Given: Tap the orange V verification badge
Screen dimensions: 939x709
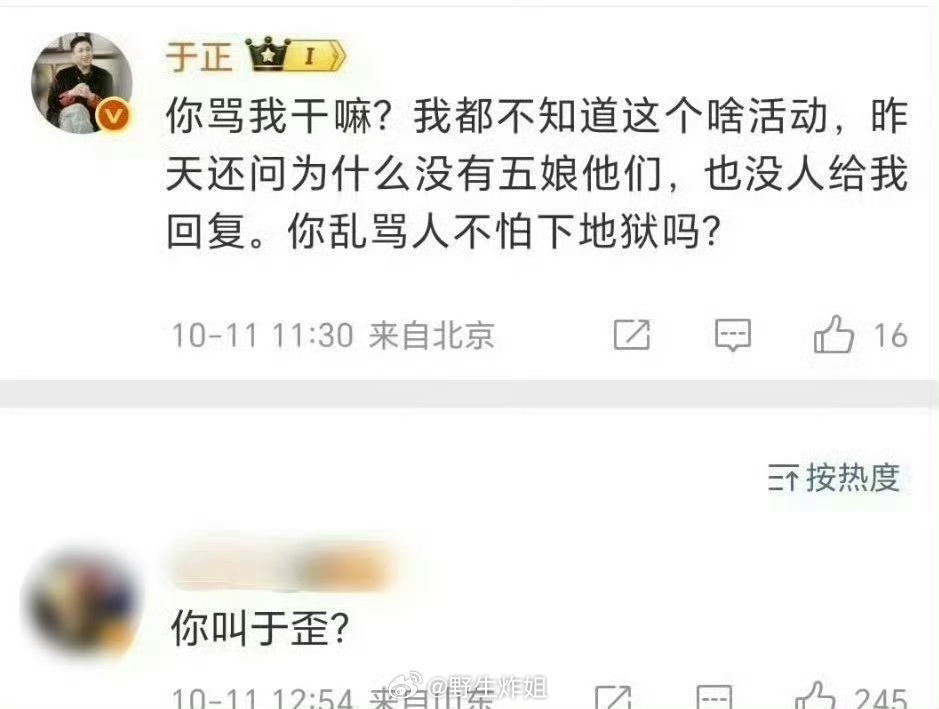Looking at the screenshot, I should (x=113, y=115).
